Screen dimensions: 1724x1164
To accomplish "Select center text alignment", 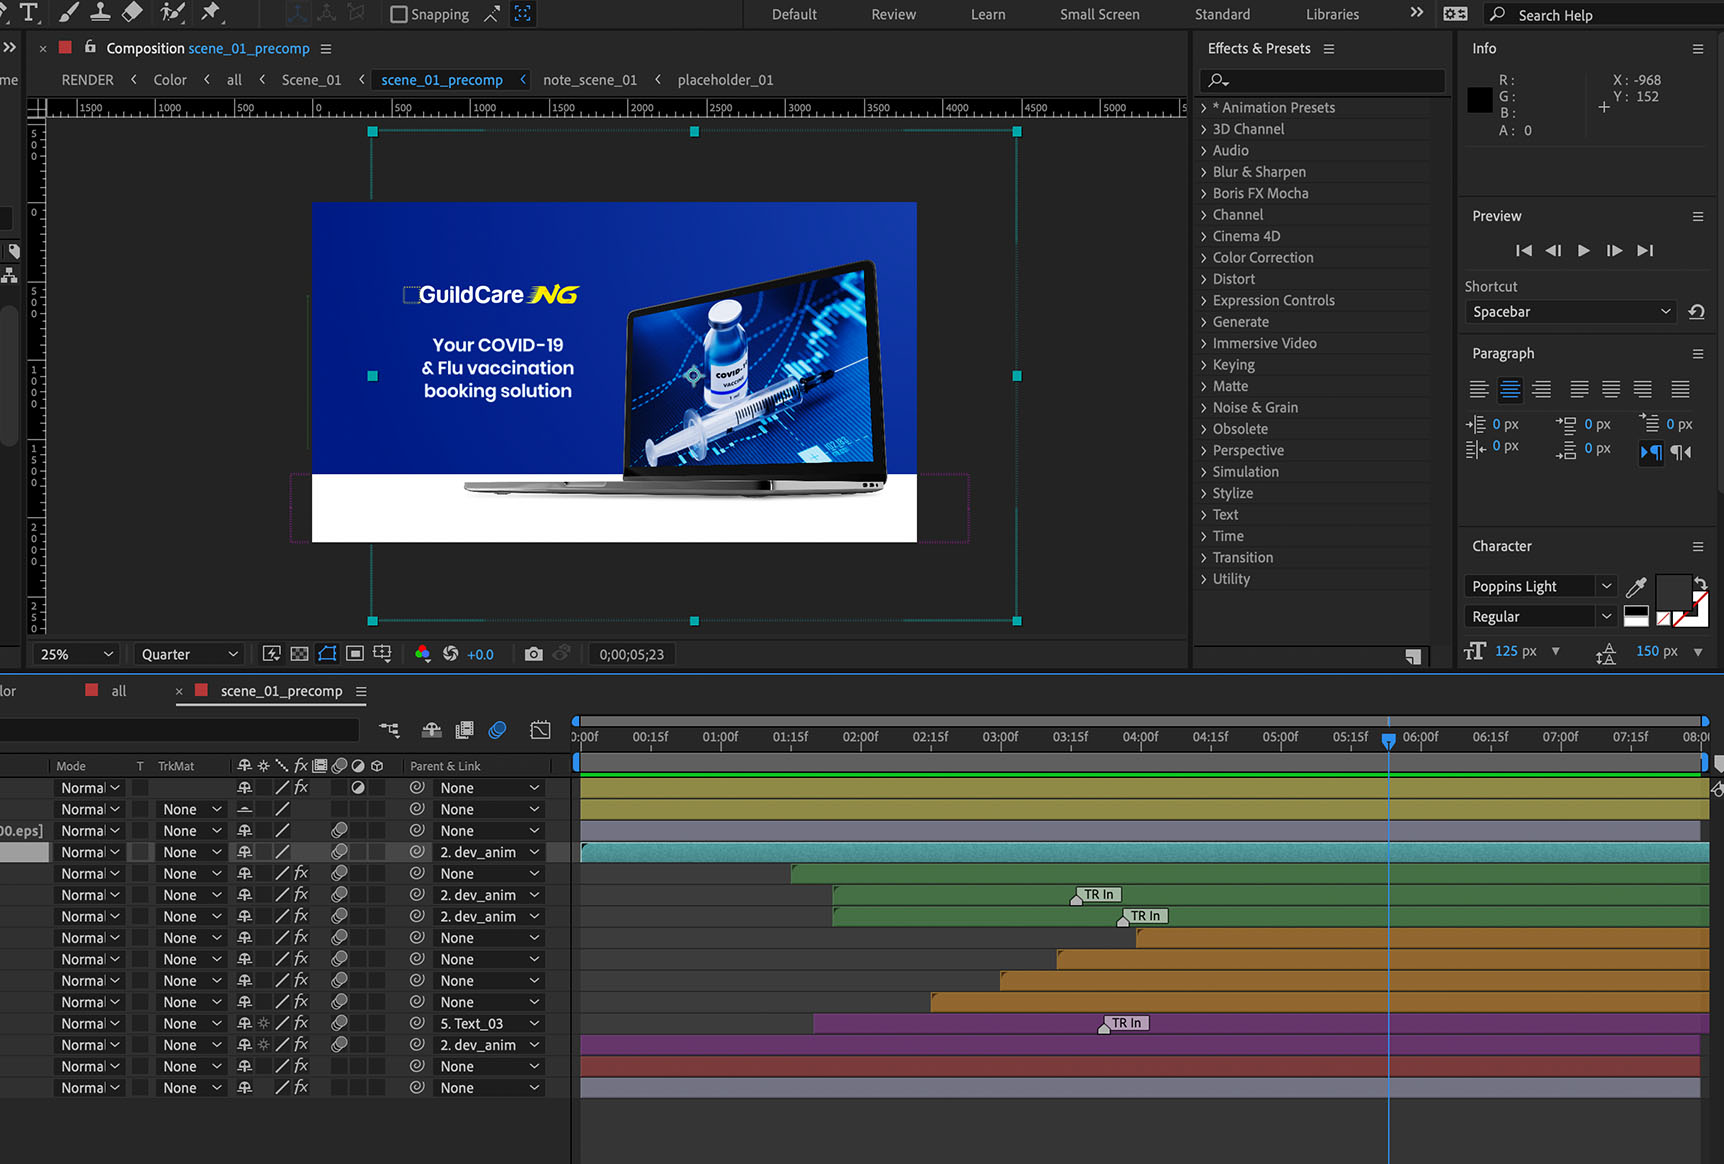I will click(1510, 389).
